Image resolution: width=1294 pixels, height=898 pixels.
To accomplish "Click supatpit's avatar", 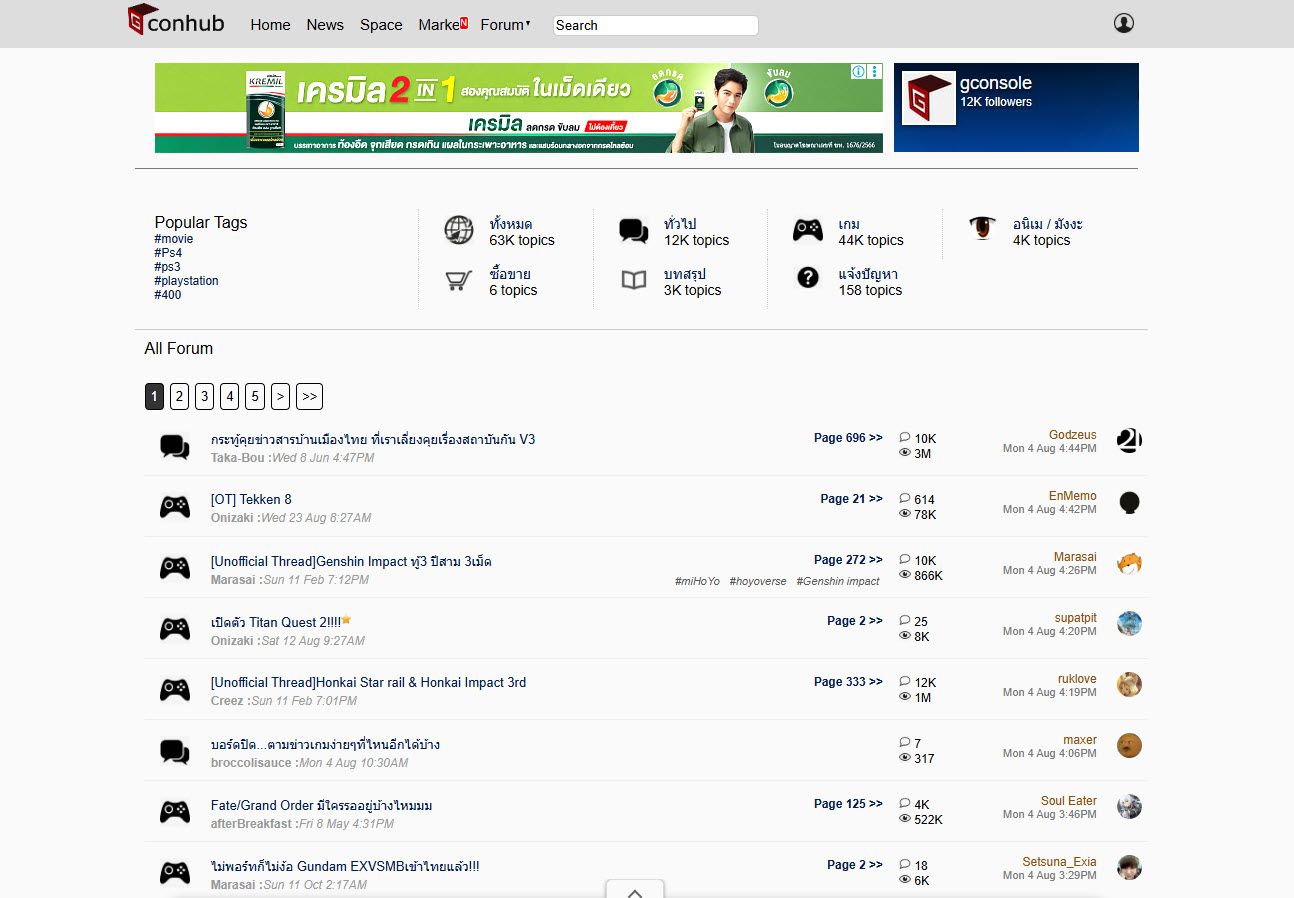I will [x=1129, y=624].
